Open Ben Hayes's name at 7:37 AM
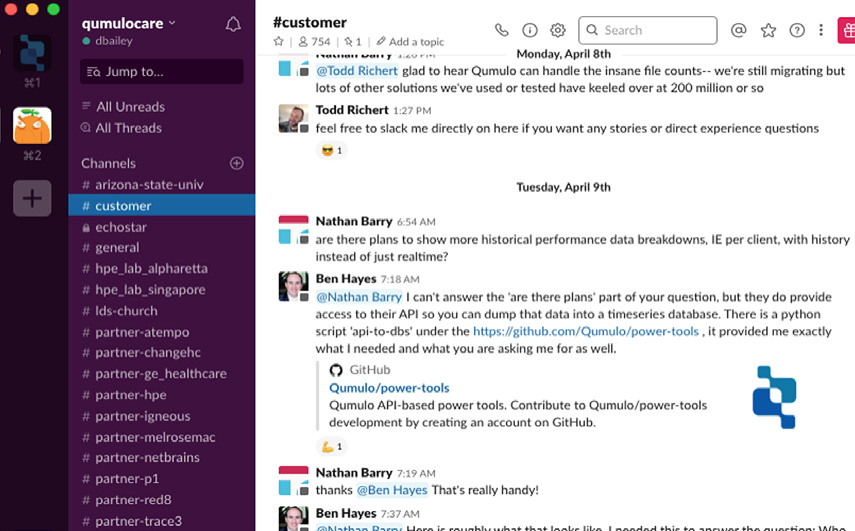Image resolution: width=855 pixels, height=531 pixels. pos(346,513)
